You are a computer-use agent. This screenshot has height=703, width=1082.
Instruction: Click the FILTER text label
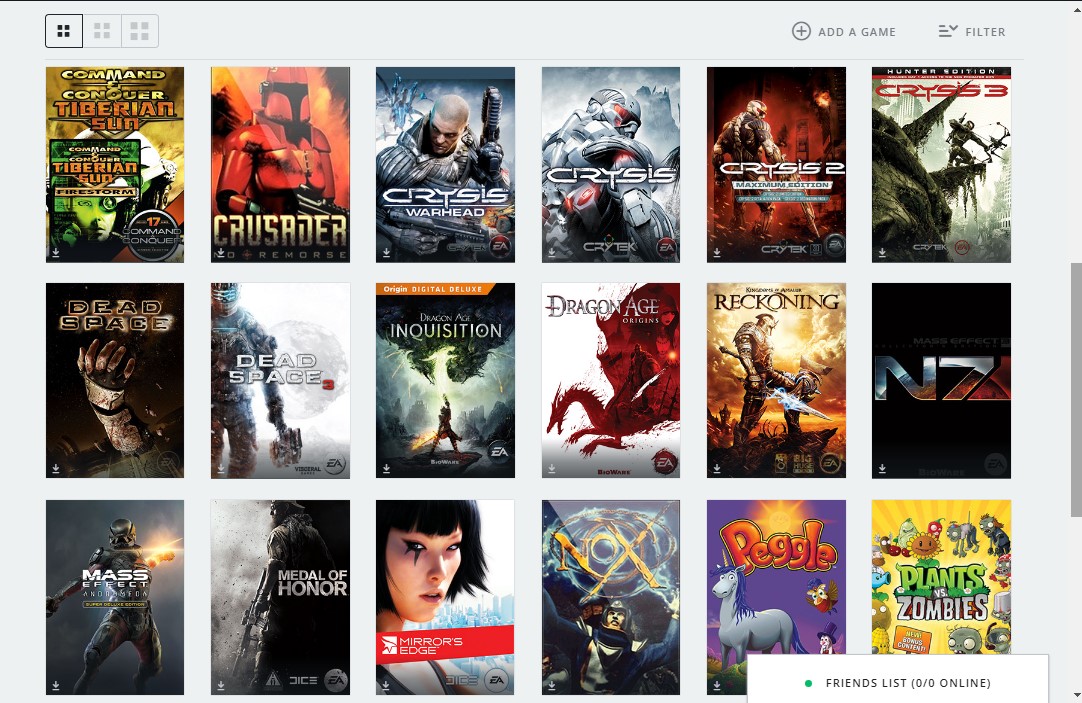pyautogui.click(x=985, y=32)
